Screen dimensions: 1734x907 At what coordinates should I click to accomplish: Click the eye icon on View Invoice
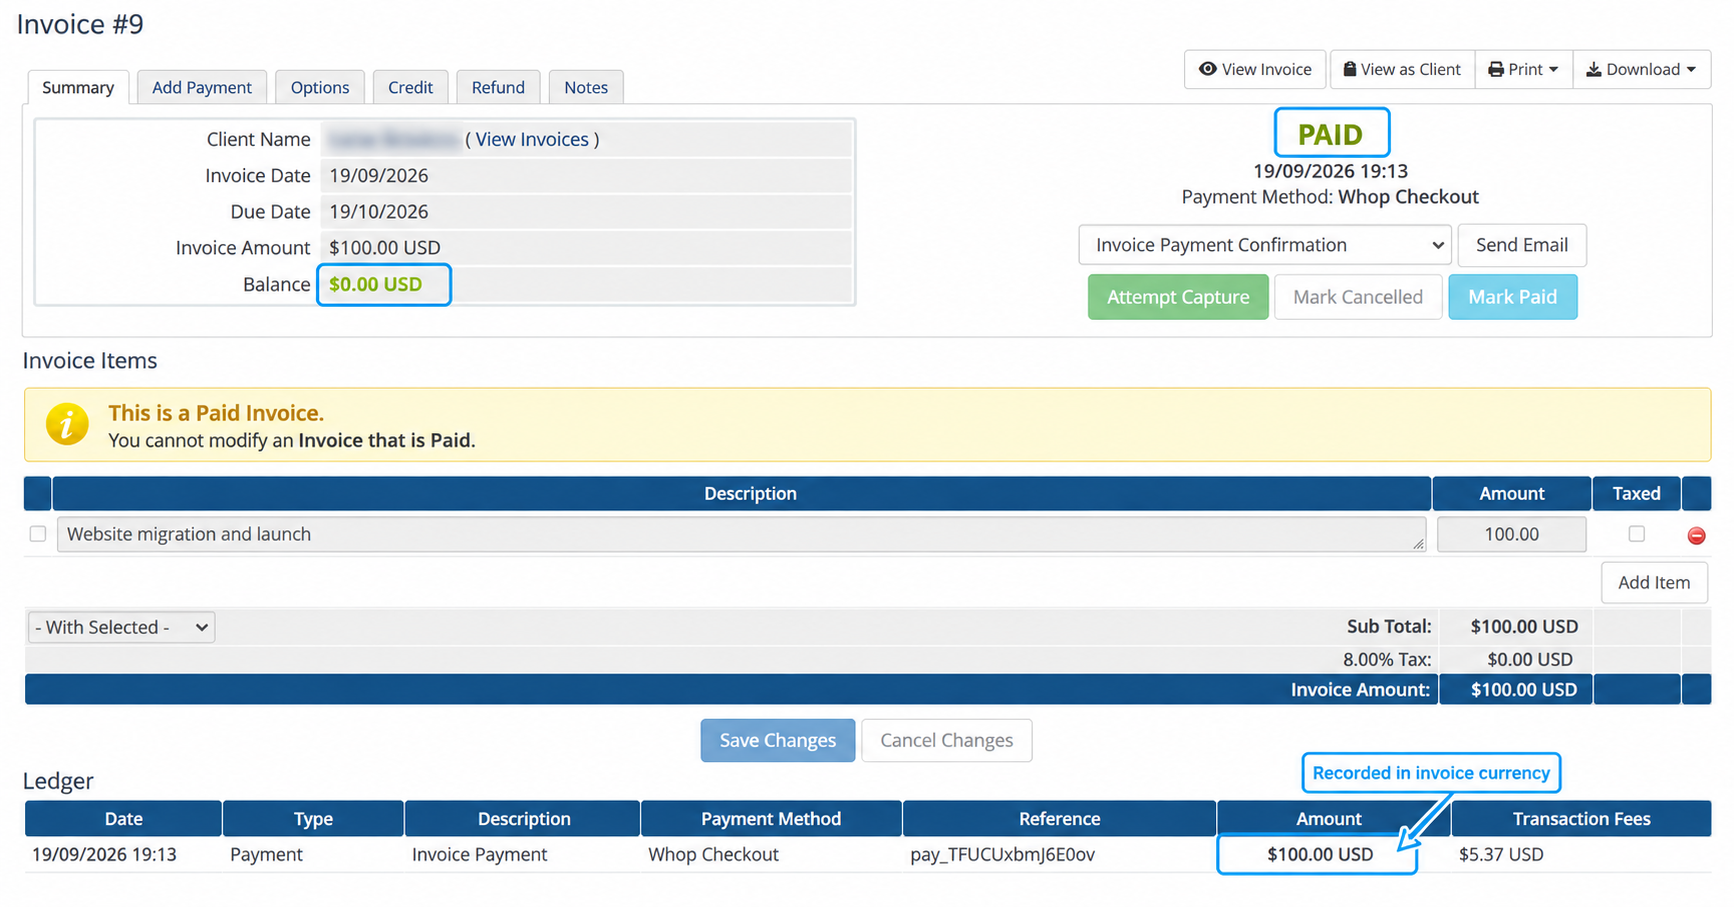click(1208, 69)
